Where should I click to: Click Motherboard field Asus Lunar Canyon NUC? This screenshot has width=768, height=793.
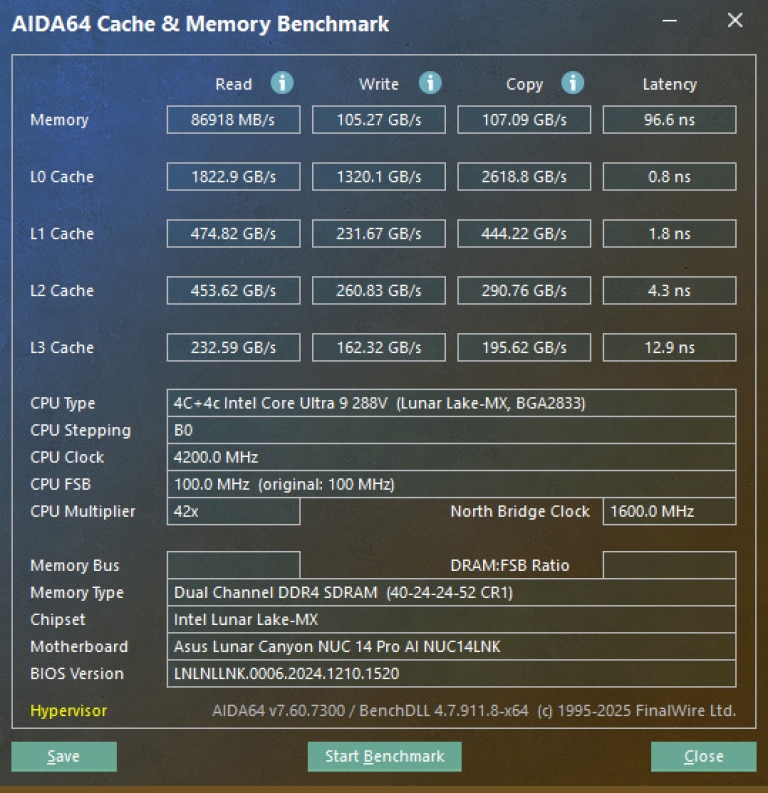pos(451,646)
